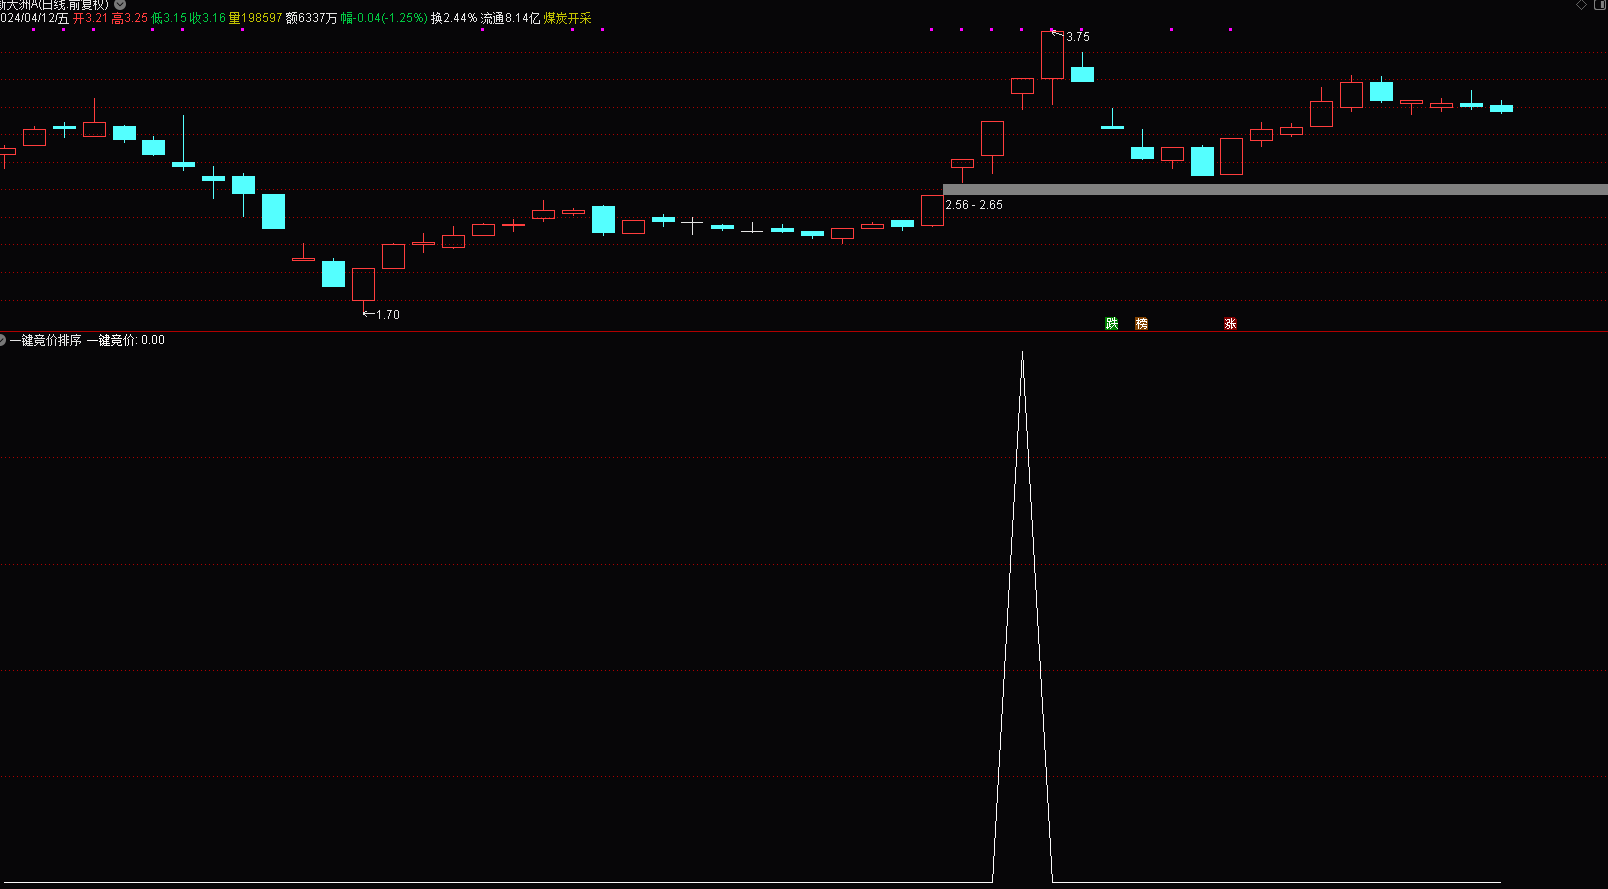
Task: Click the high price 高3.25
Action: (x=129, y=18)
